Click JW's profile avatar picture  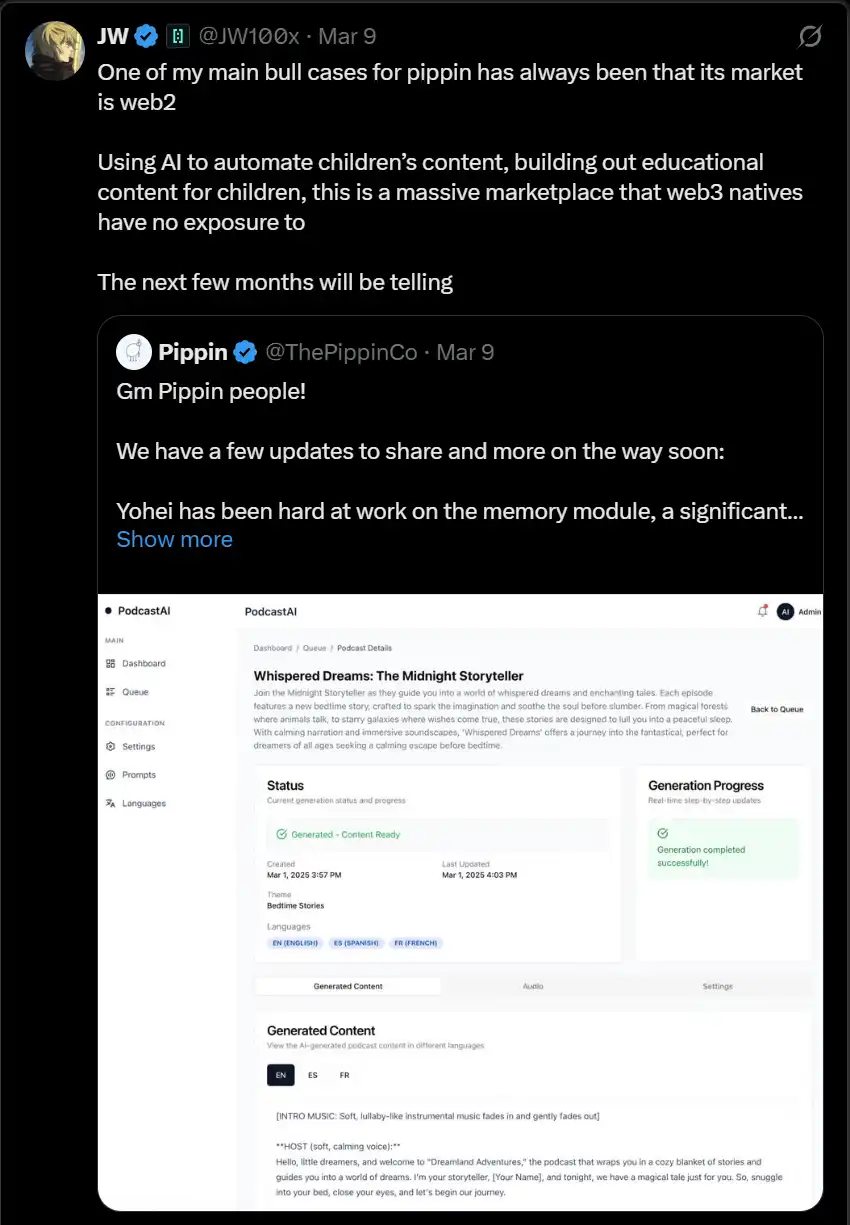coord(54,49)
